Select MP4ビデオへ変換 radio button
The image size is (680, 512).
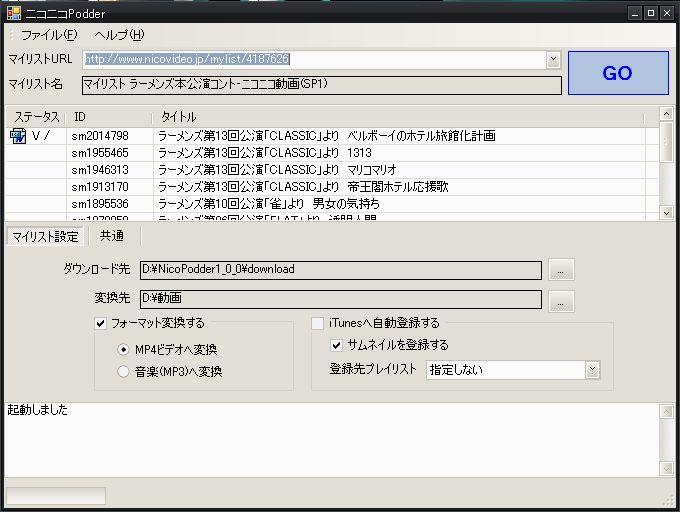(123, 349)
